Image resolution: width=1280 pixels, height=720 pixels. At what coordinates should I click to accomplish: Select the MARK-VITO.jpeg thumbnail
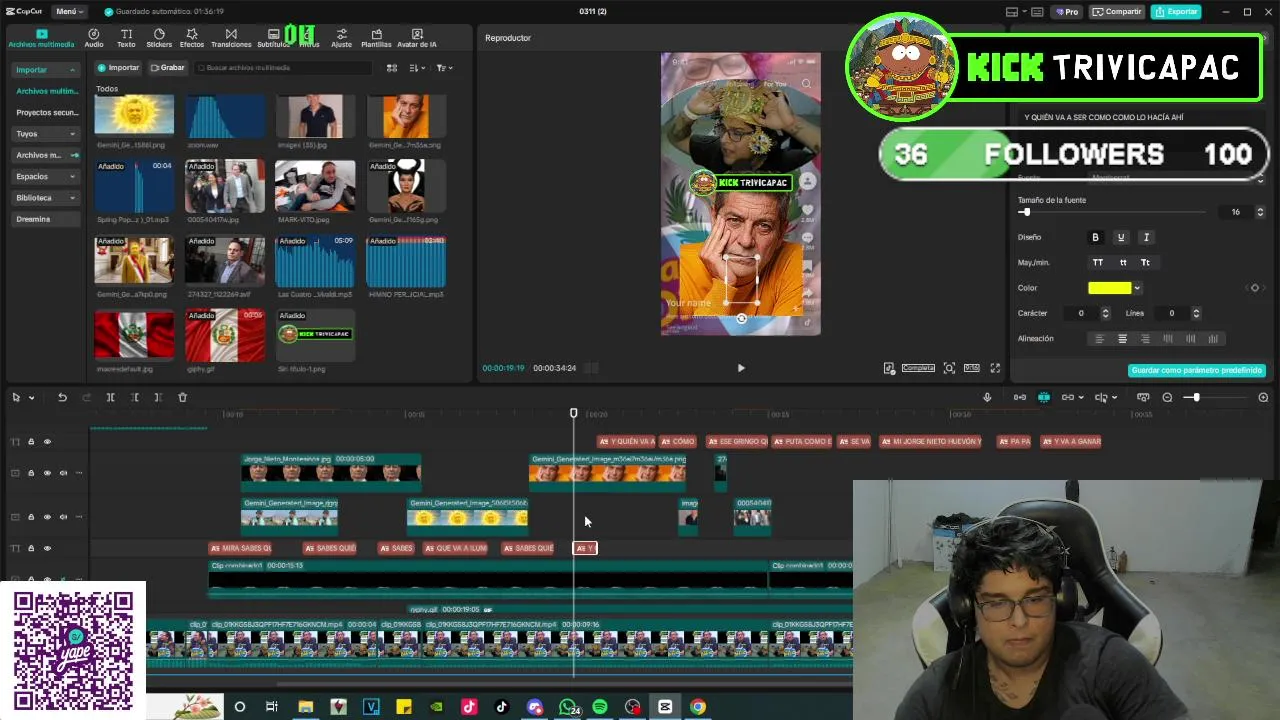pos(315,185)
